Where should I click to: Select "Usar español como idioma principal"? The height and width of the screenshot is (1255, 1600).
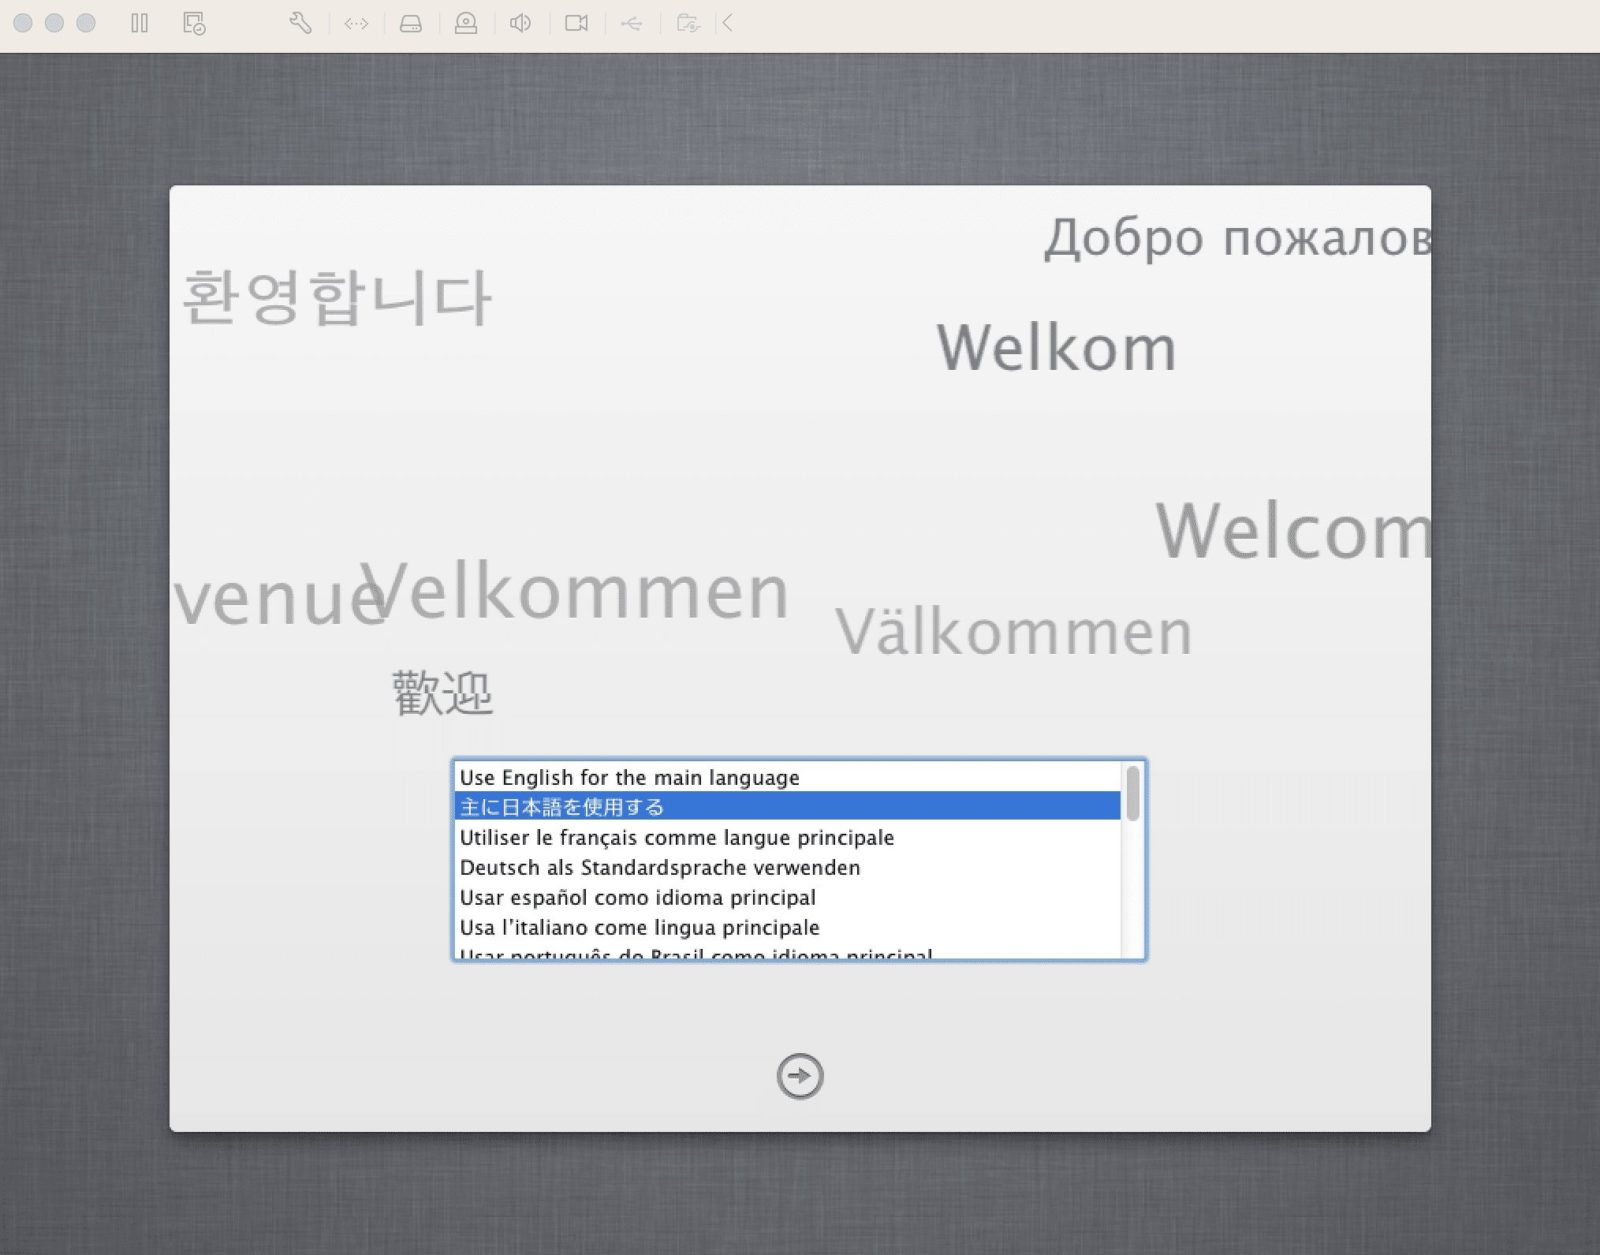coord(788,897)
